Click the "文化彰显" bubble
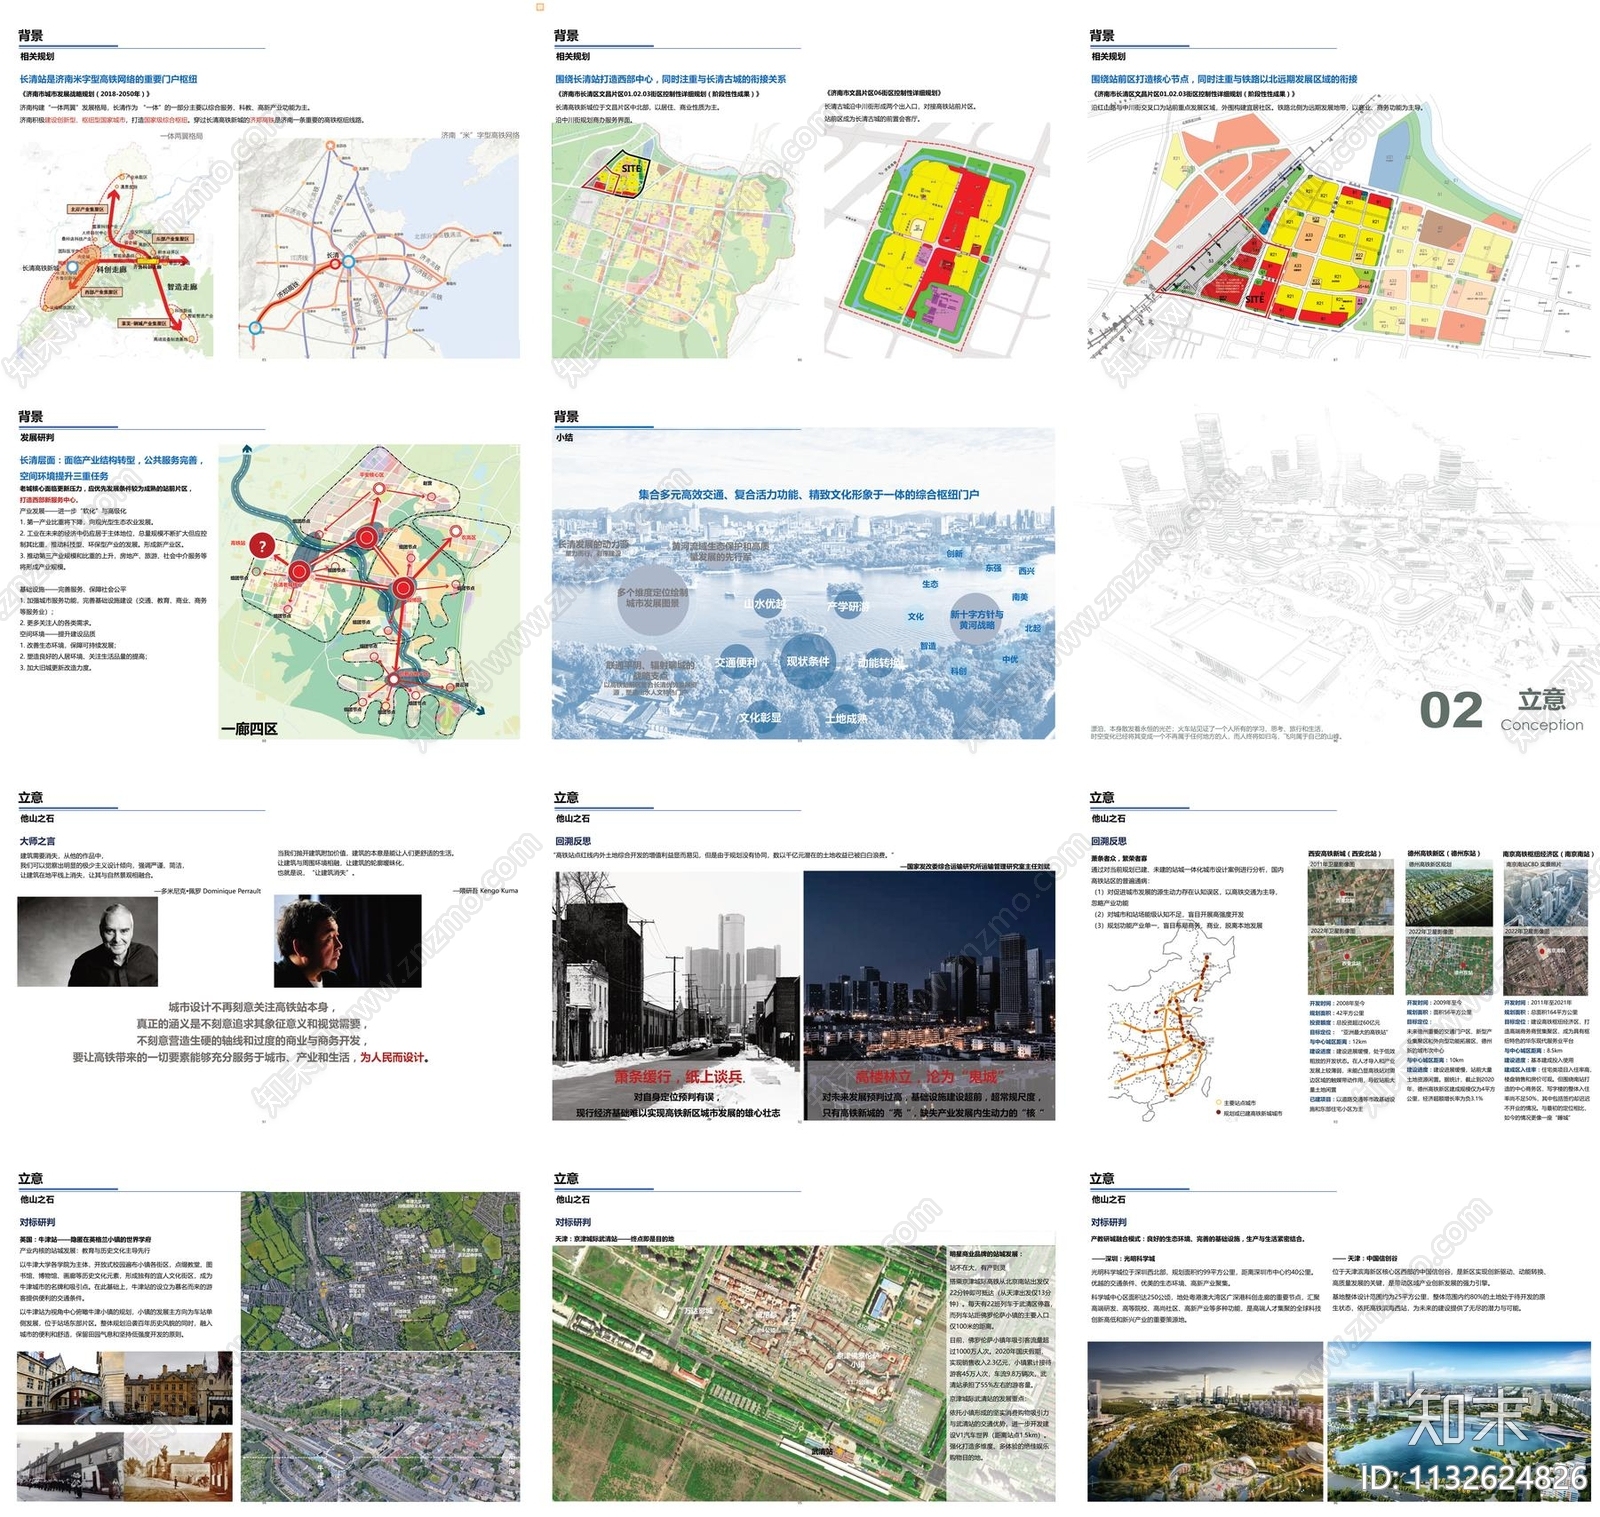 760,718
